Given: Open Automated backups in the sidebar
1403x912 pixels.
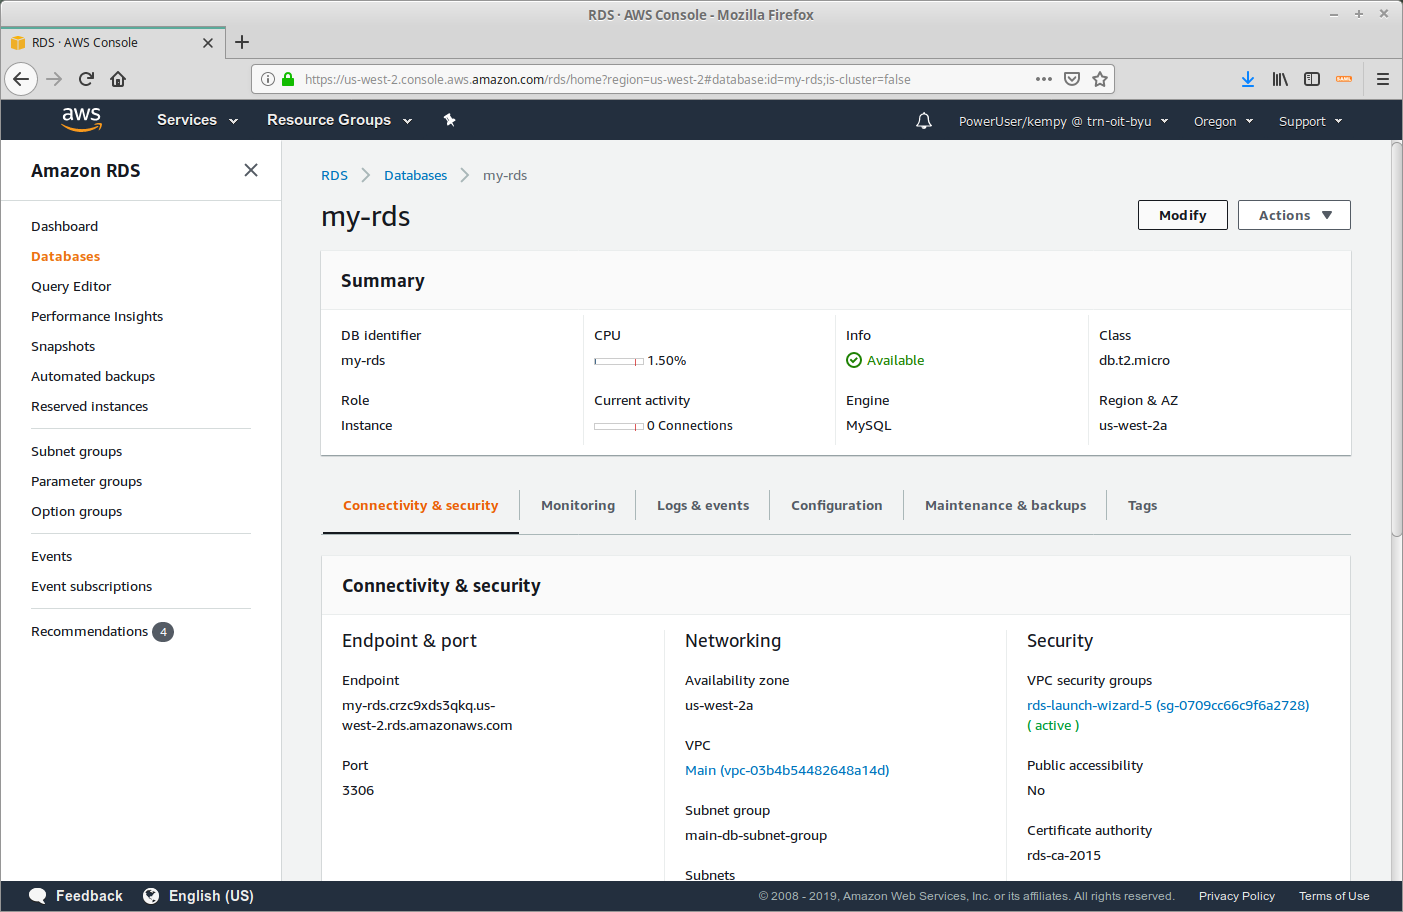Looking at the screenshot, I should click(x=93, y=377).
